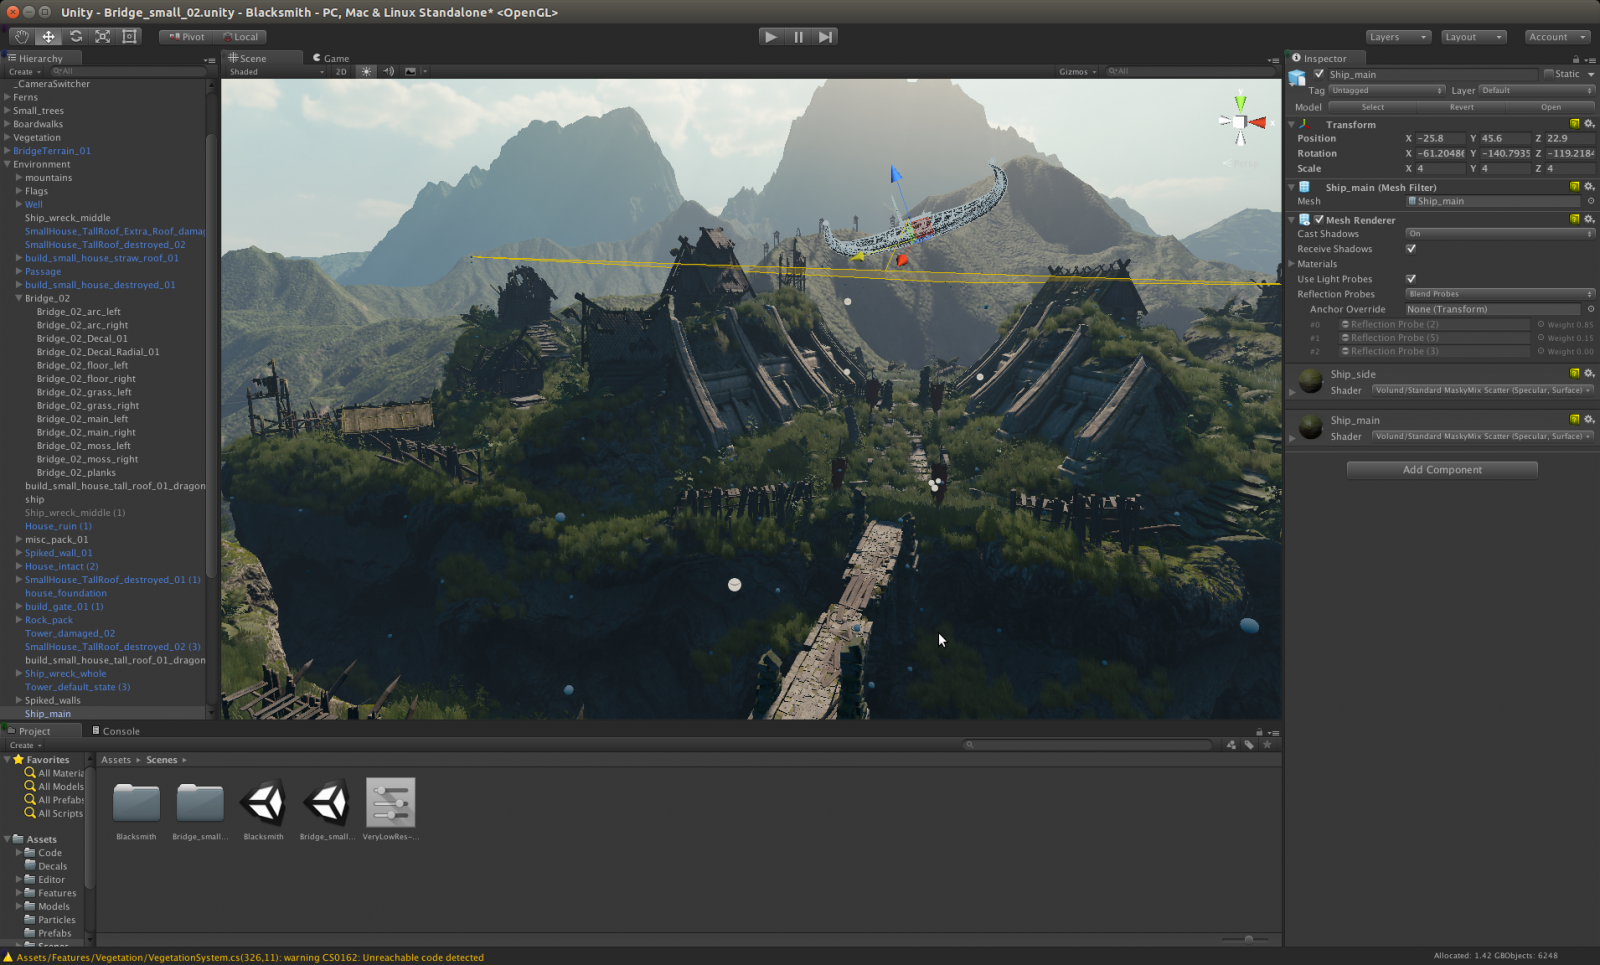The height and width of the screenshot is (965, 1600).
Task: Click the Position X input field
Action: pyautogui.click(x=1440, y=139)
